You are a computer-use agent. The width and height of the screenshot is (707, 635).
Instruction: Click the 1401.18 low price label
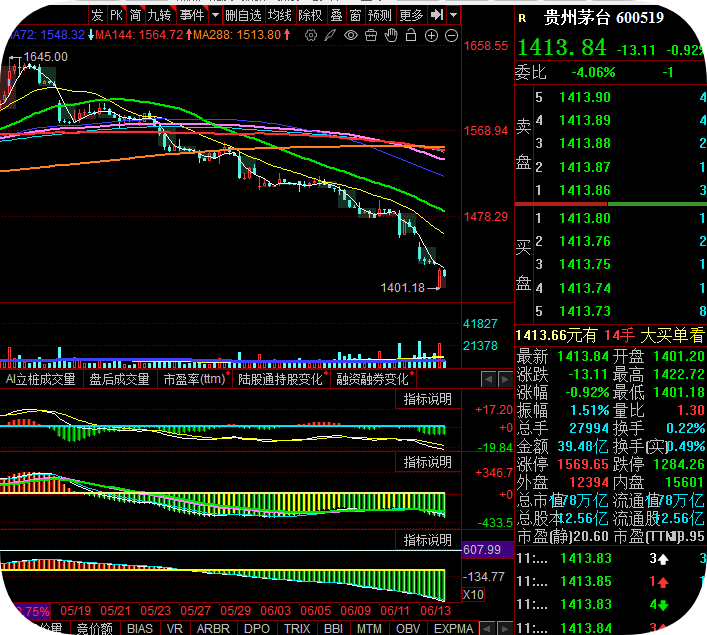(403, 288)
